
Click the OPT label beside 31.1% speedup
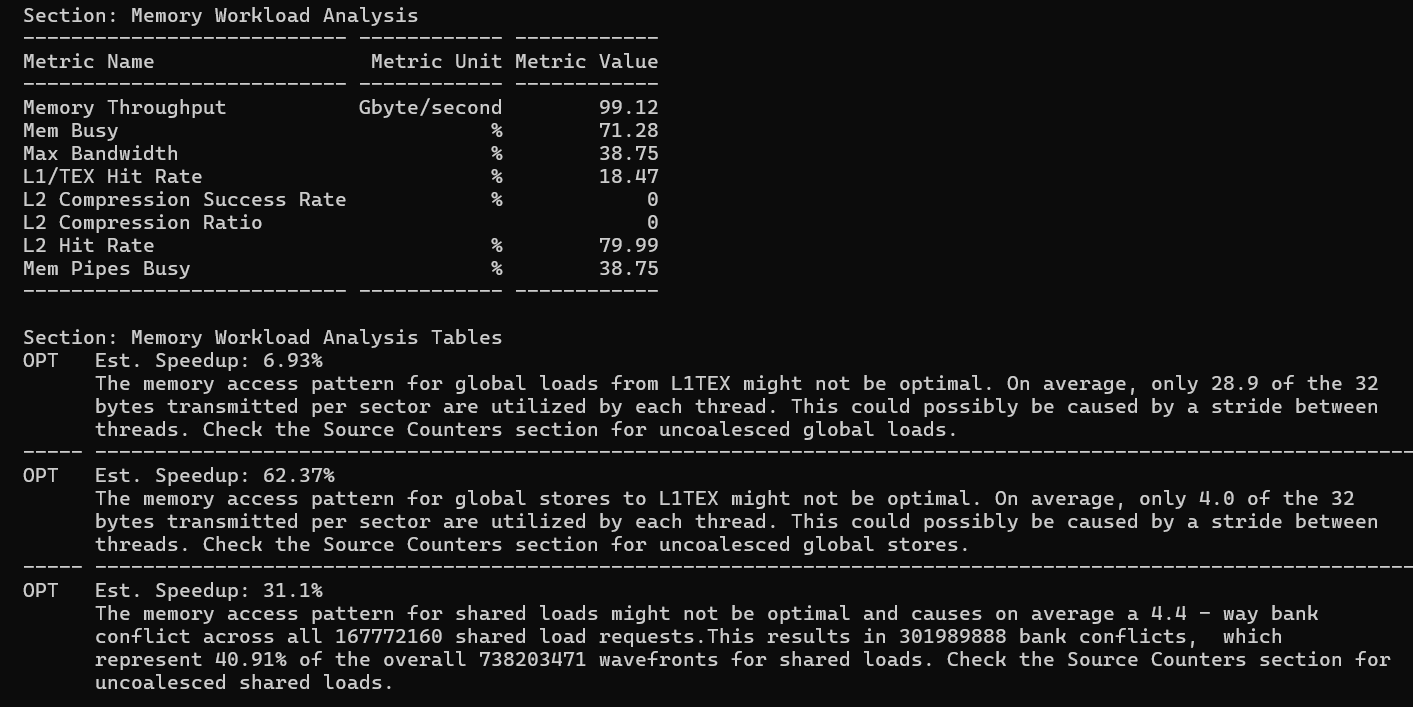[x=41, y=591]
